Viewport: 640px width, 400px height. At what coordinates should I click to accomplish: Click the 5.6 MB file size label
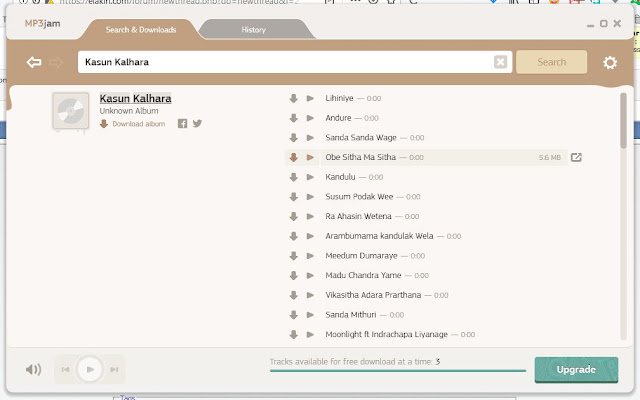tap(550, 158)
